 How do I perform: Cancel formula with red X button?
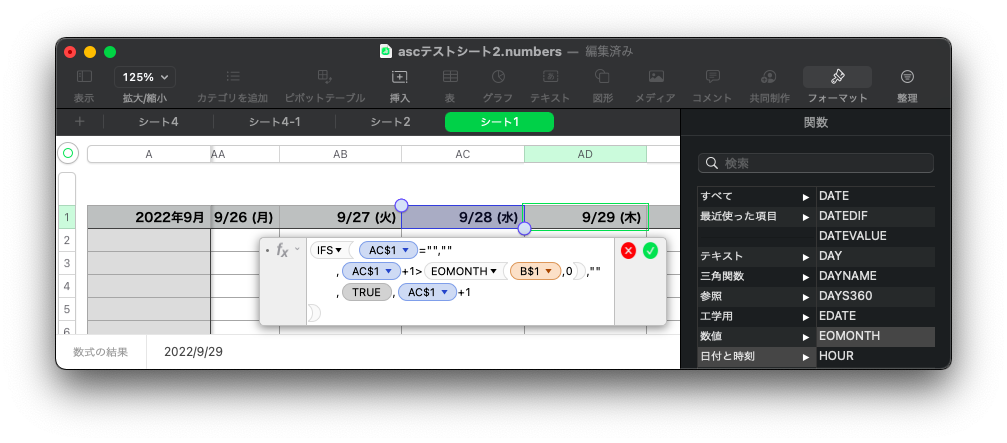coord(628,250)
